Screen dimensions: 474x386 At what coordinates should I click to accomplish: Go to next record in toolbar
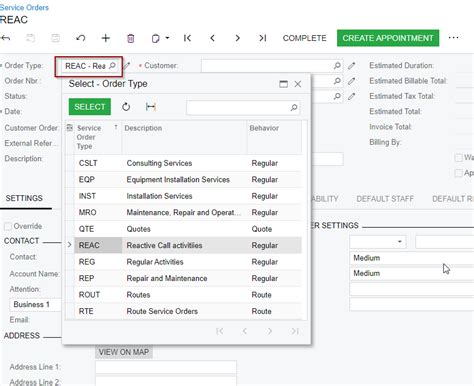click(237, 38)
